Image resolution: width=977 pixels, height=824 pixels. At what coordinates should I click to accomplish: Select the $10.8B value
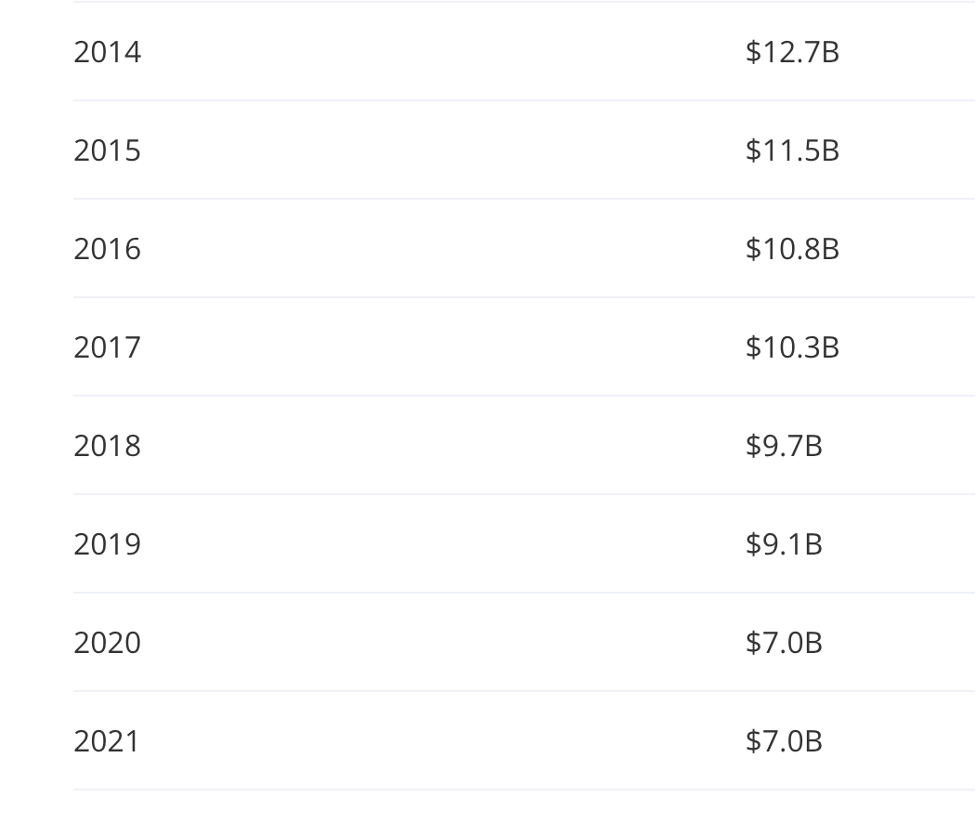click(792, 249)
